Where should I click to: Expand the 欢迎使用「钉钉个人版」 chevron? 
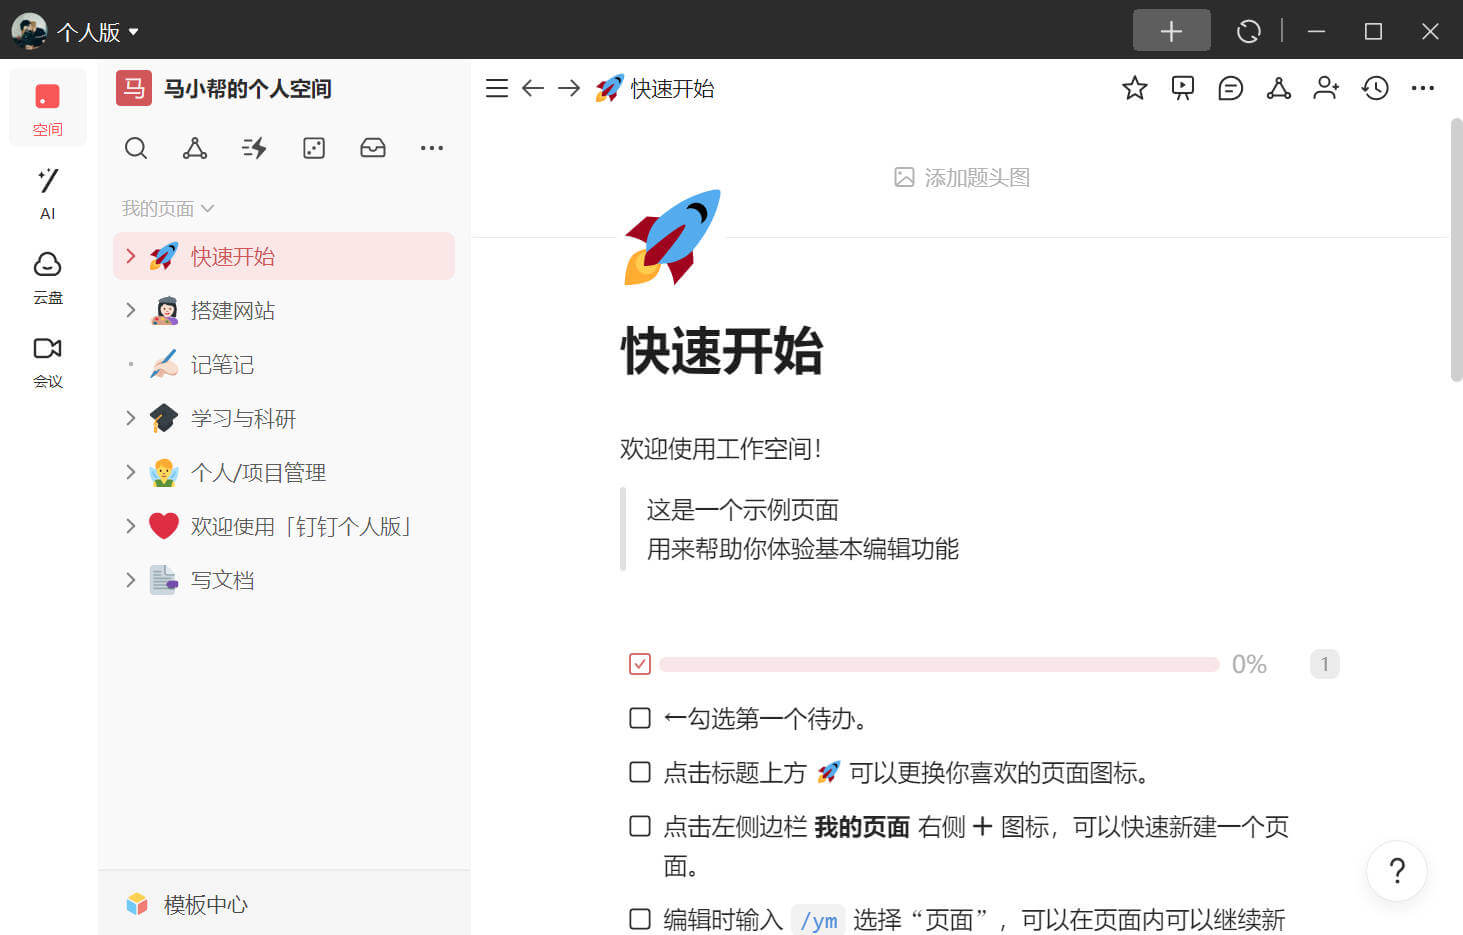click(130, 526)
